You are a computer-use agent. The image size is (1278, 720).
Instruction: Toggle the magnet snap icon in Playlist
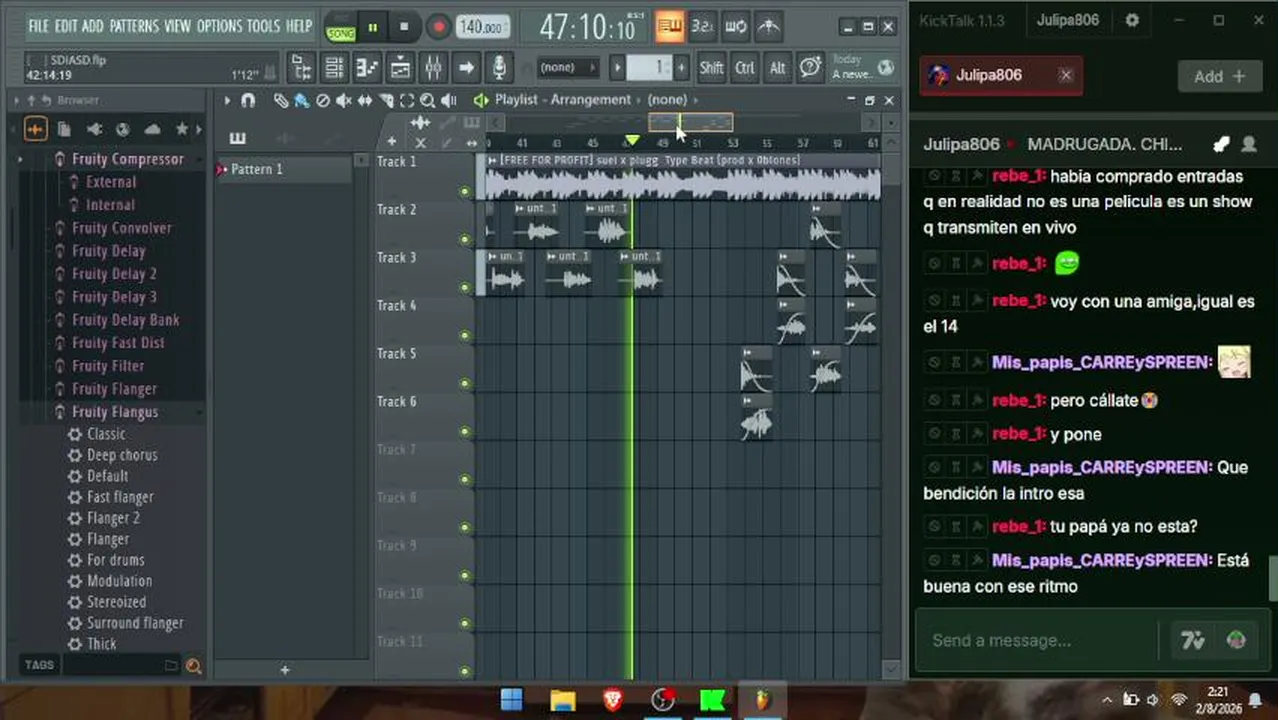tap(248, 100)
